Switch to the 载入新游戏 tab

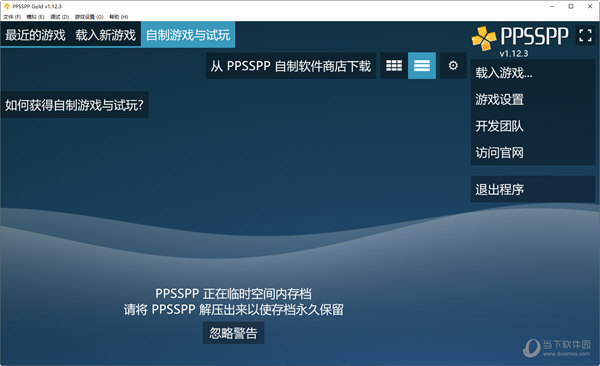click(x=106, y=35)
